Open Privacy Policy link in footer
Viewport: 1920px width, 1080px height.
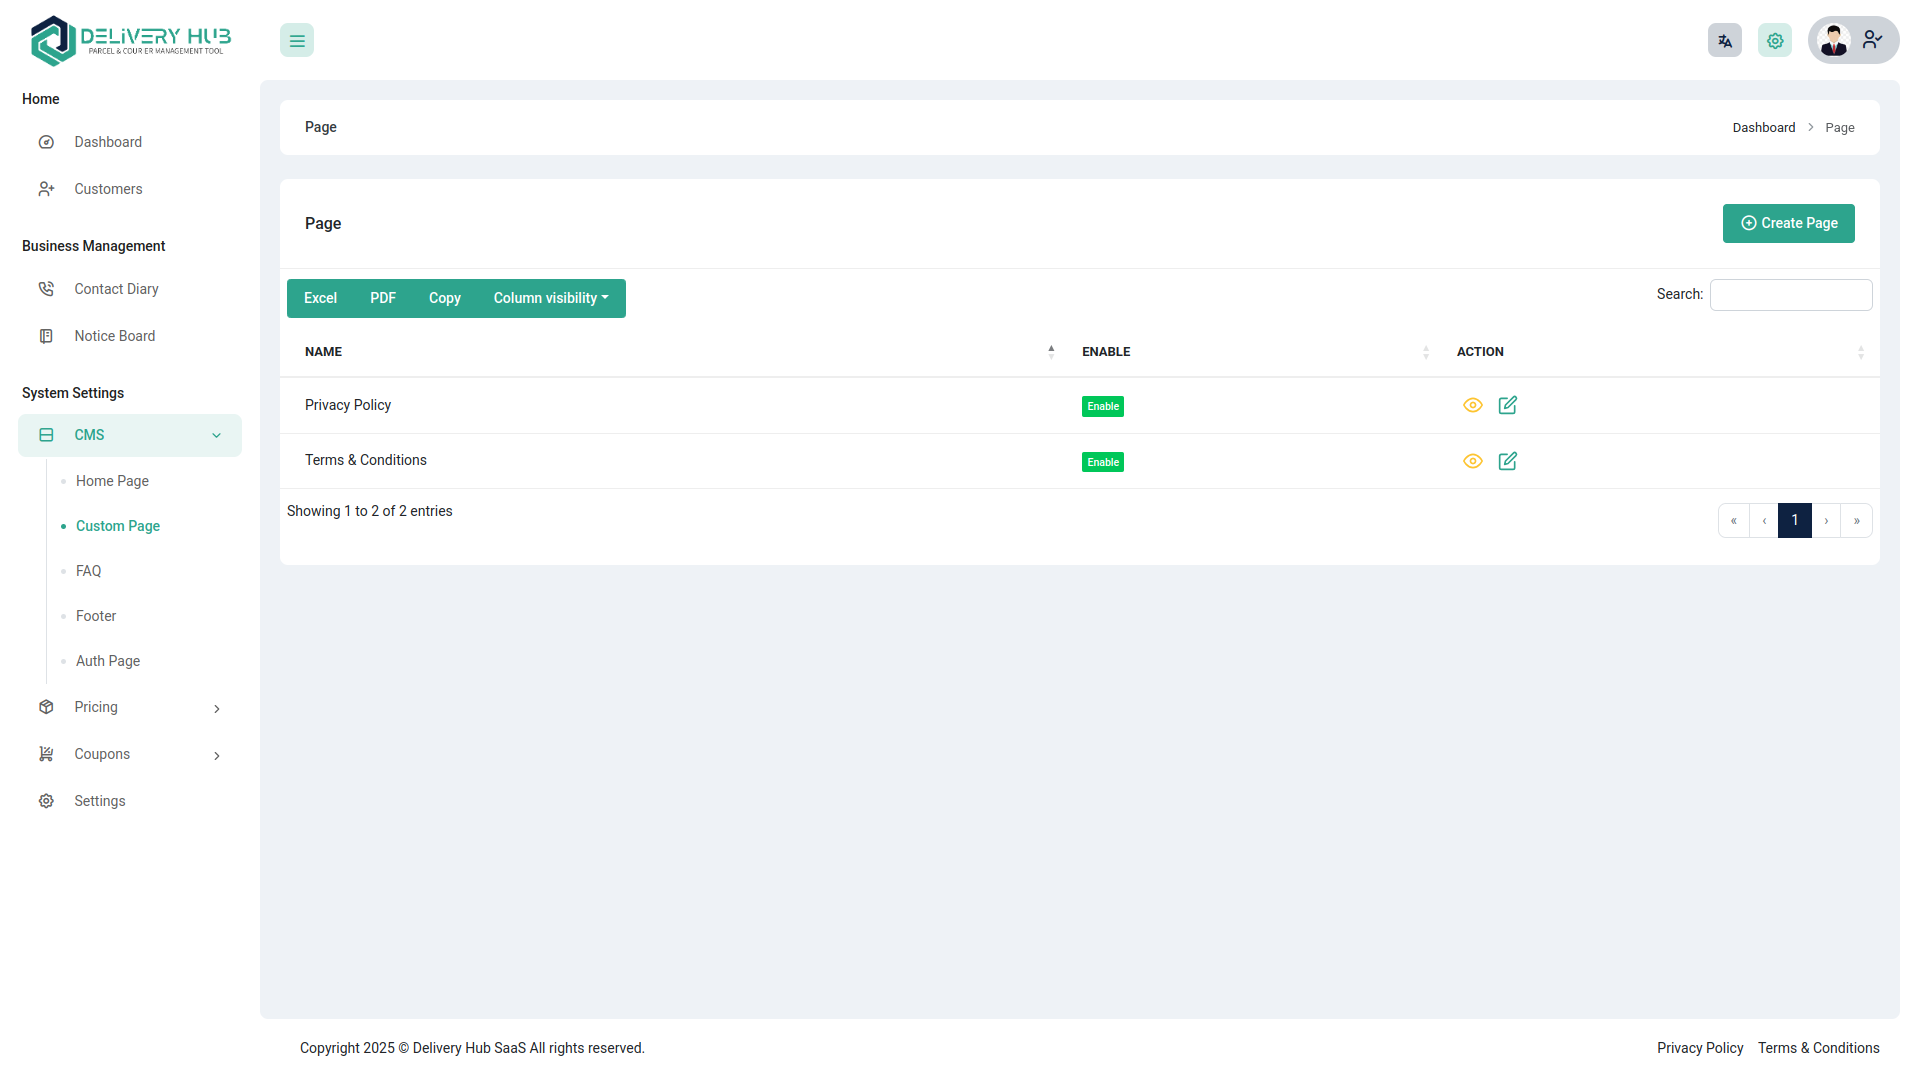pyautogui.click(x=1699, y=1048)
